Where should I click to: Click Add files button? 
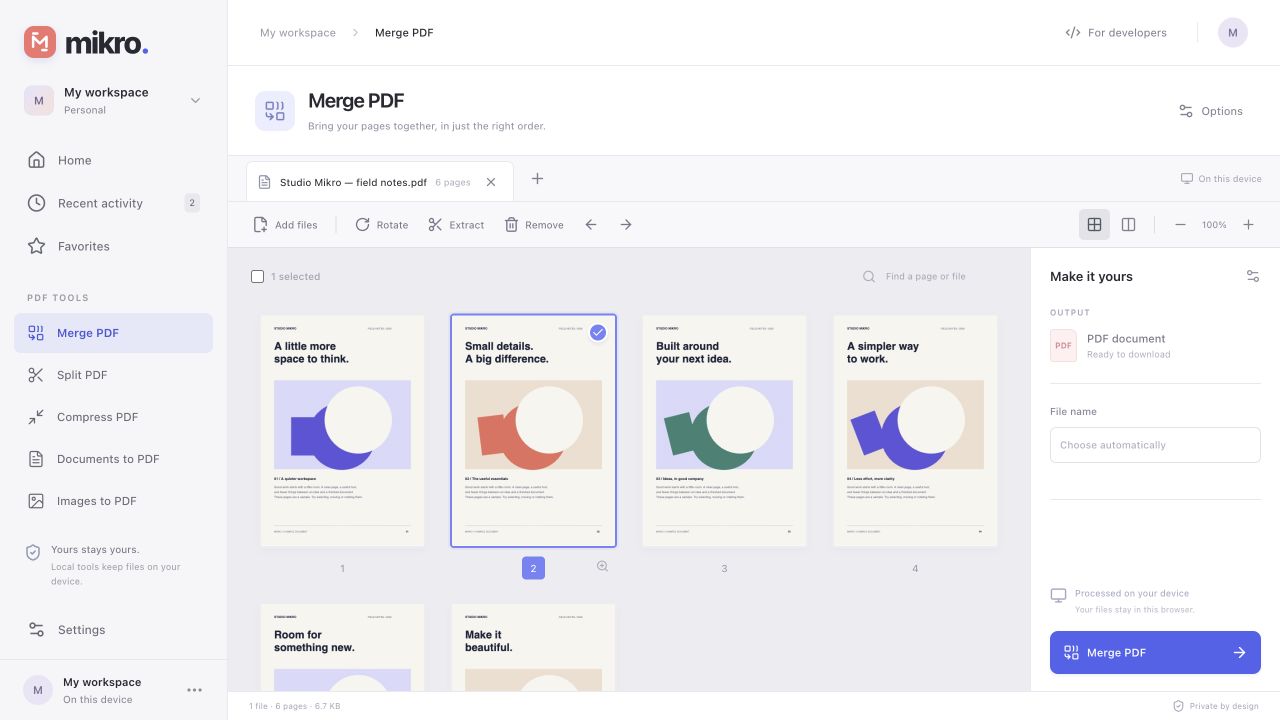click(x=285, y=225)
